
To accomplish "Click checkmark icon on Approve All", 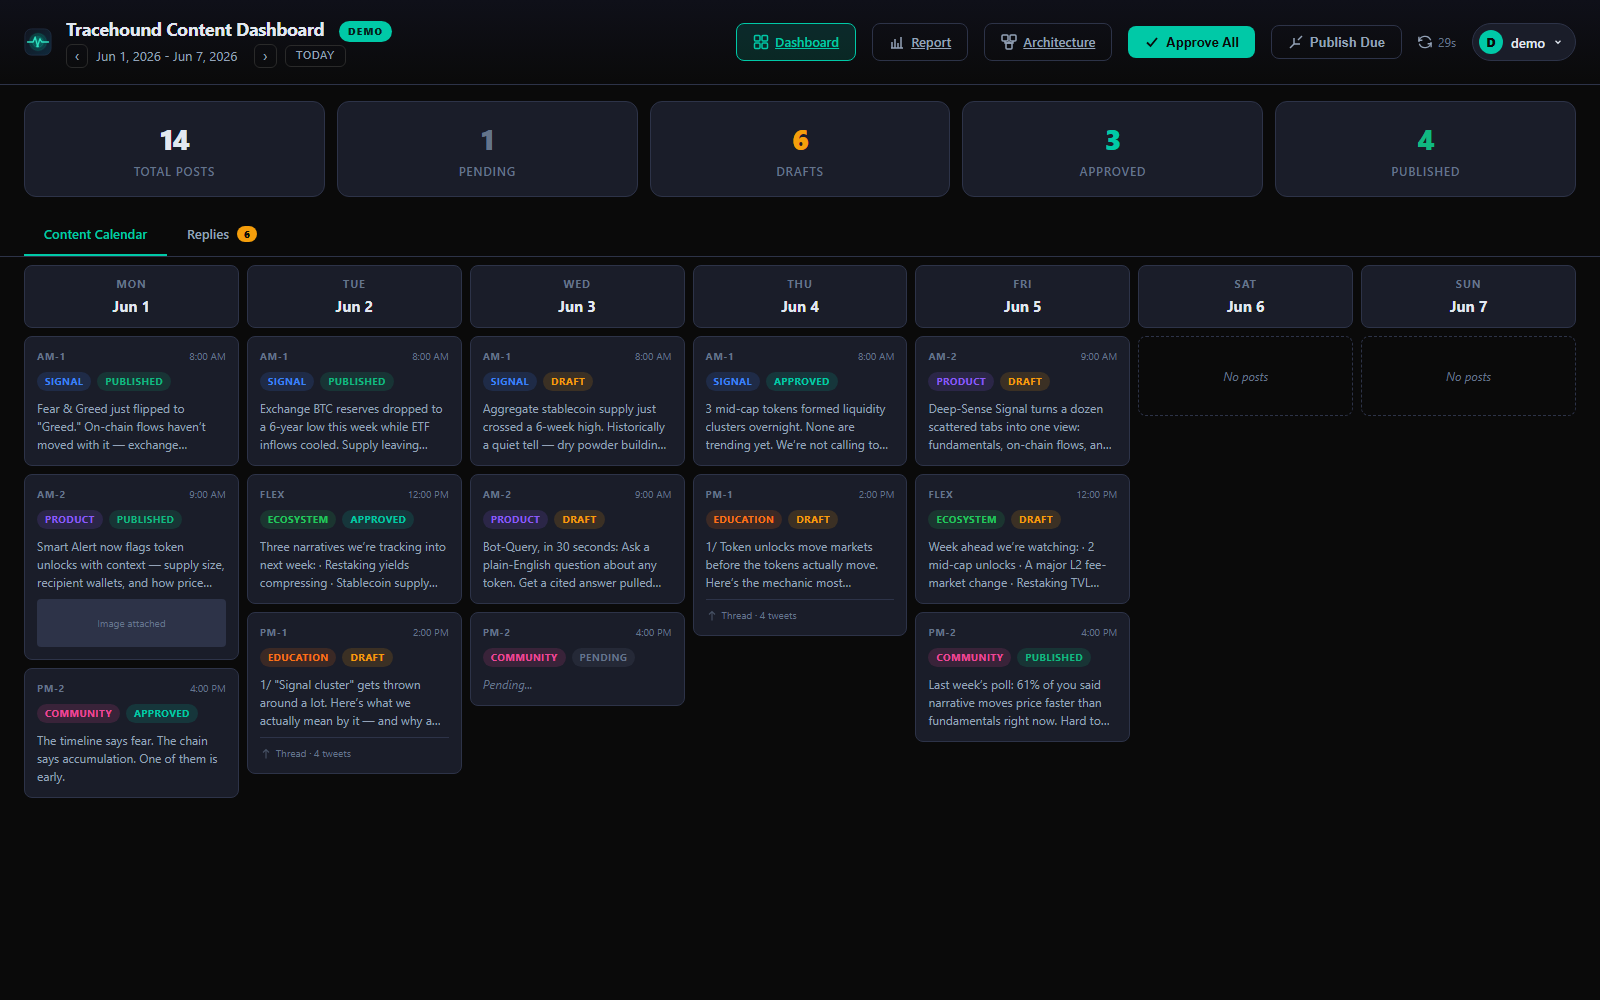I will pyautogui.click(x=1152, y=42).
